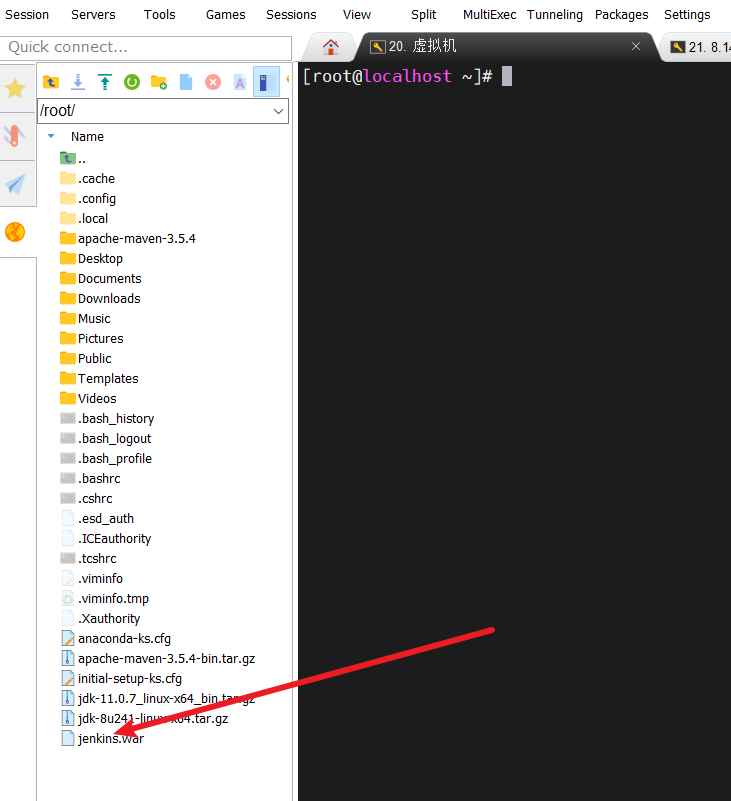The width and height of the screenshot is (731, 801).
Task: Click the Quick connect input field
Action: click(146, 47)
